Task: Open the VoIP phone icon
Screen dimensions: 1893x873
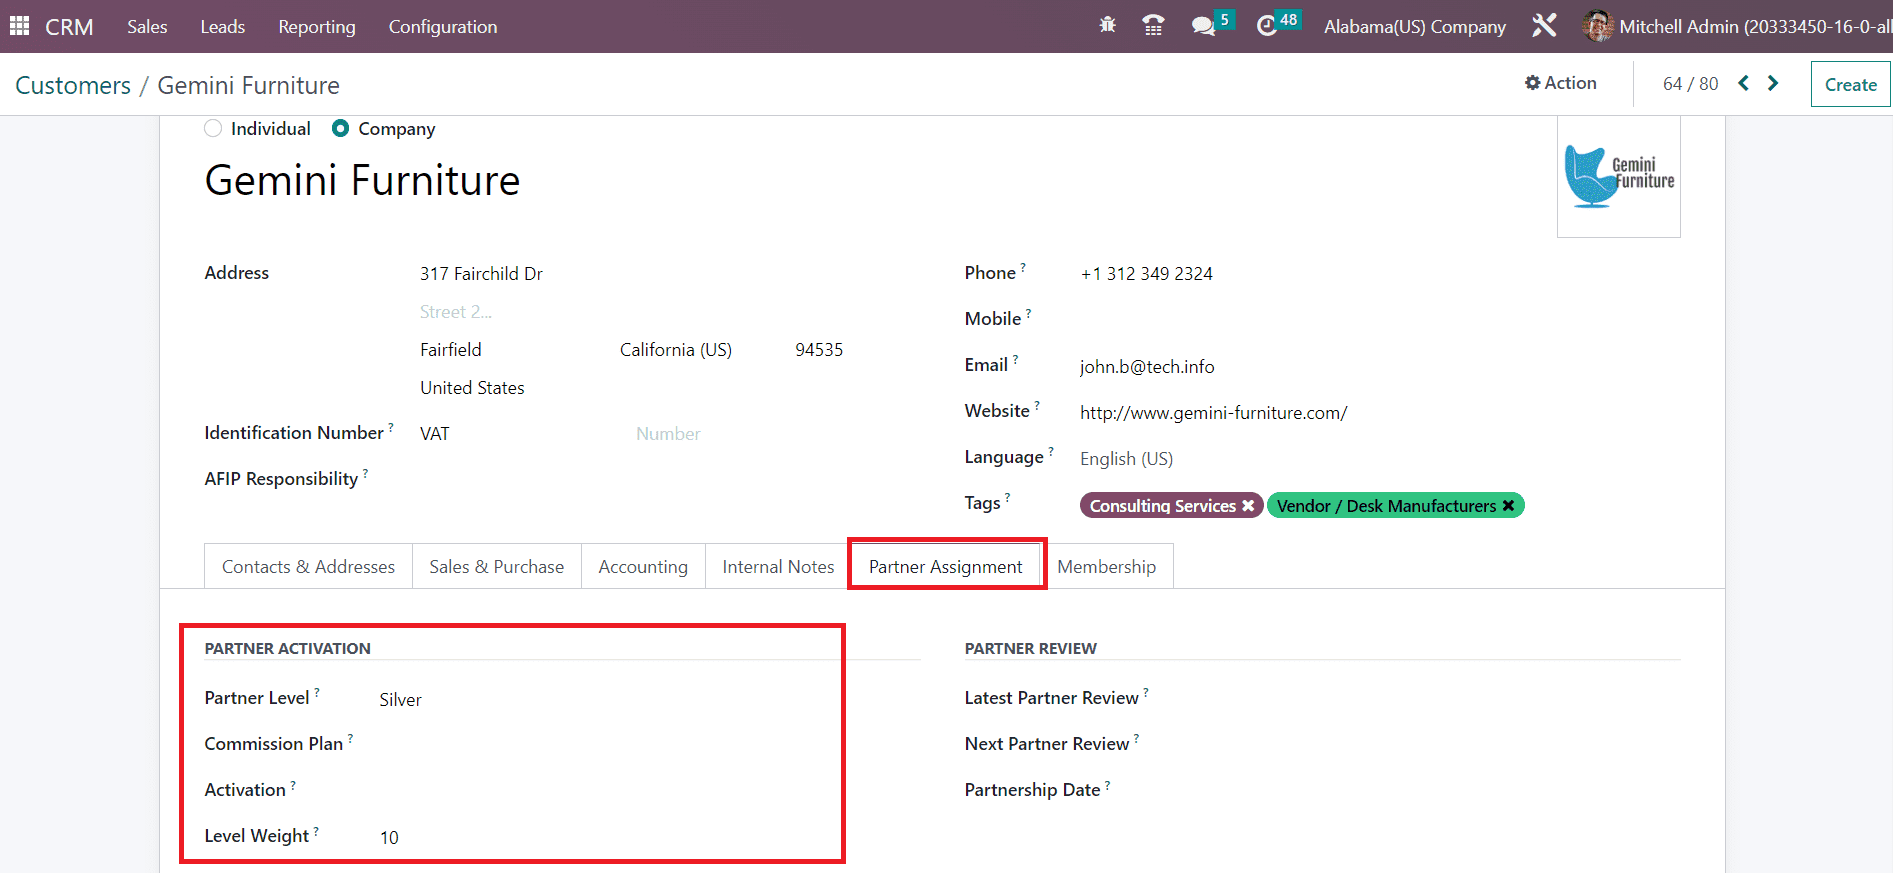Action: (x=1153, y=26)
